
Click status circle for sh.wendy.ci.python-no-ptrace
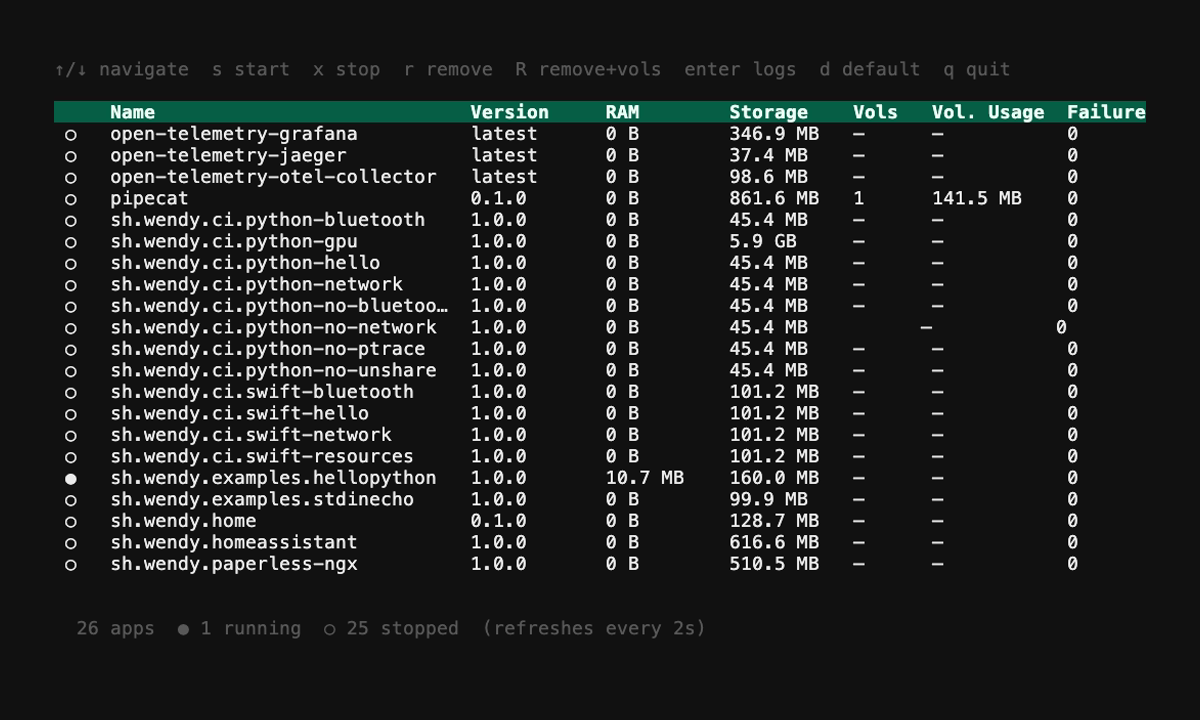[71, 350]
